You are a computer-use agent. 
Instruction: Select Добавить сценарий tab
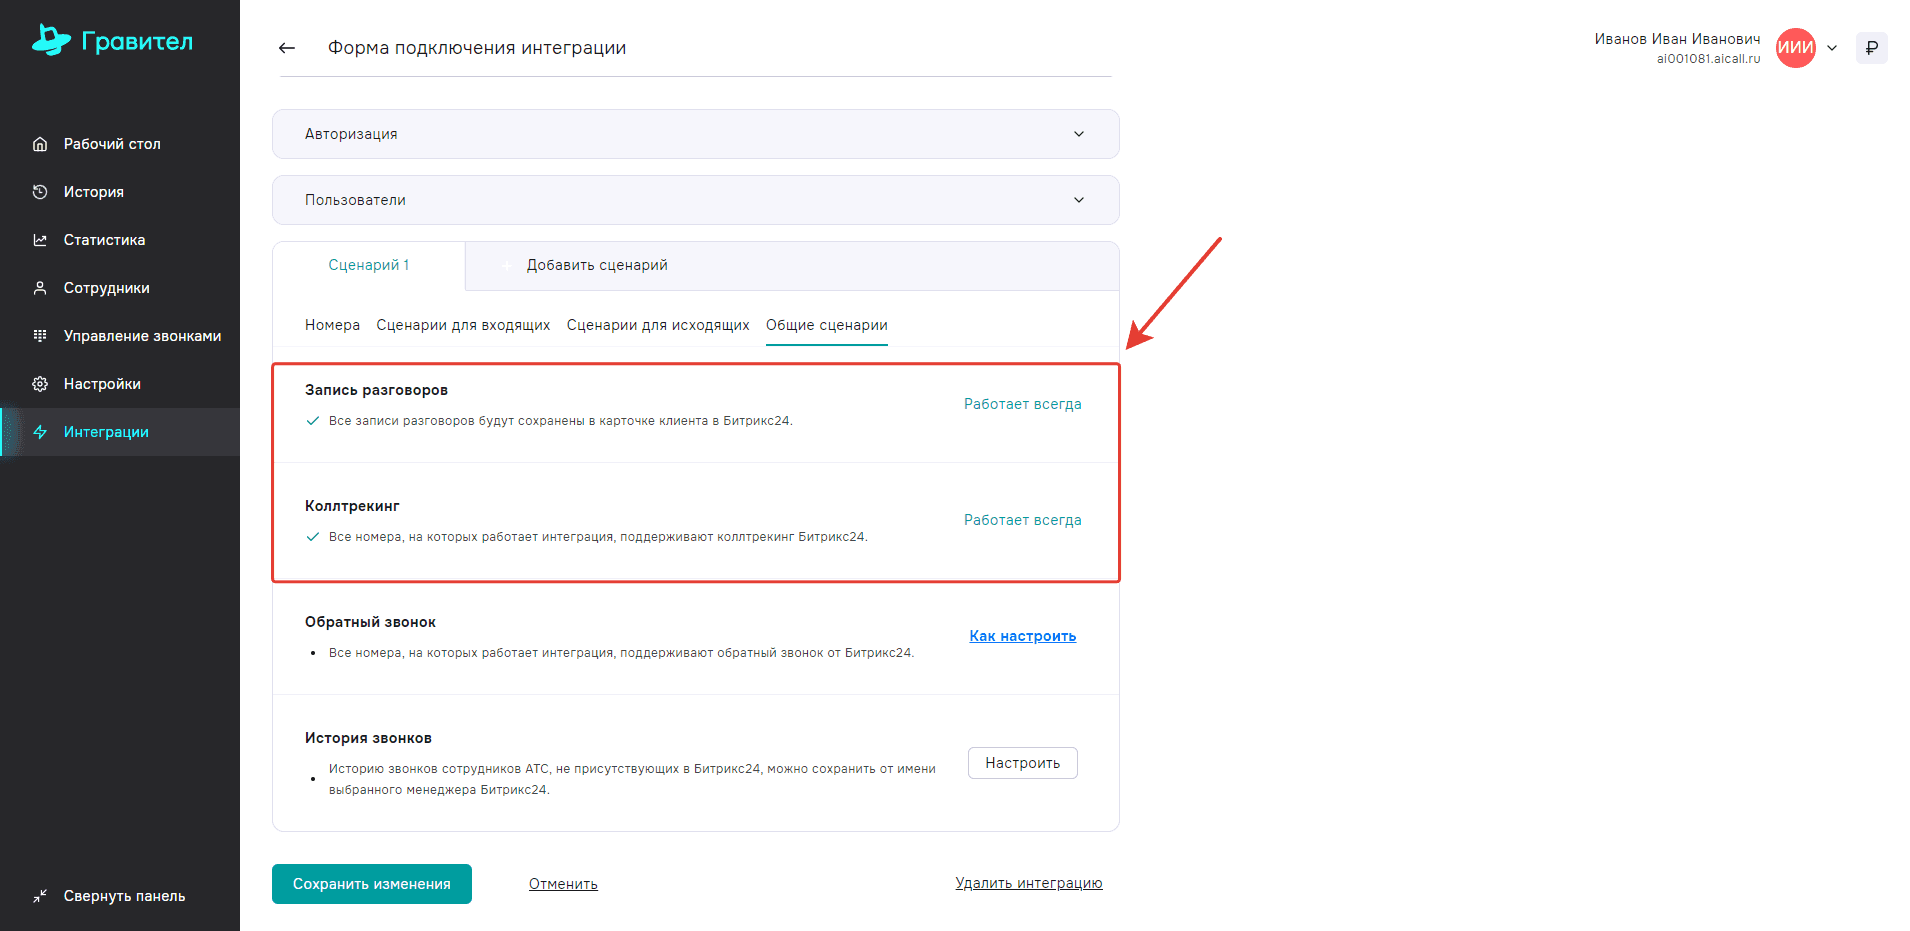(x=596, y=265)
